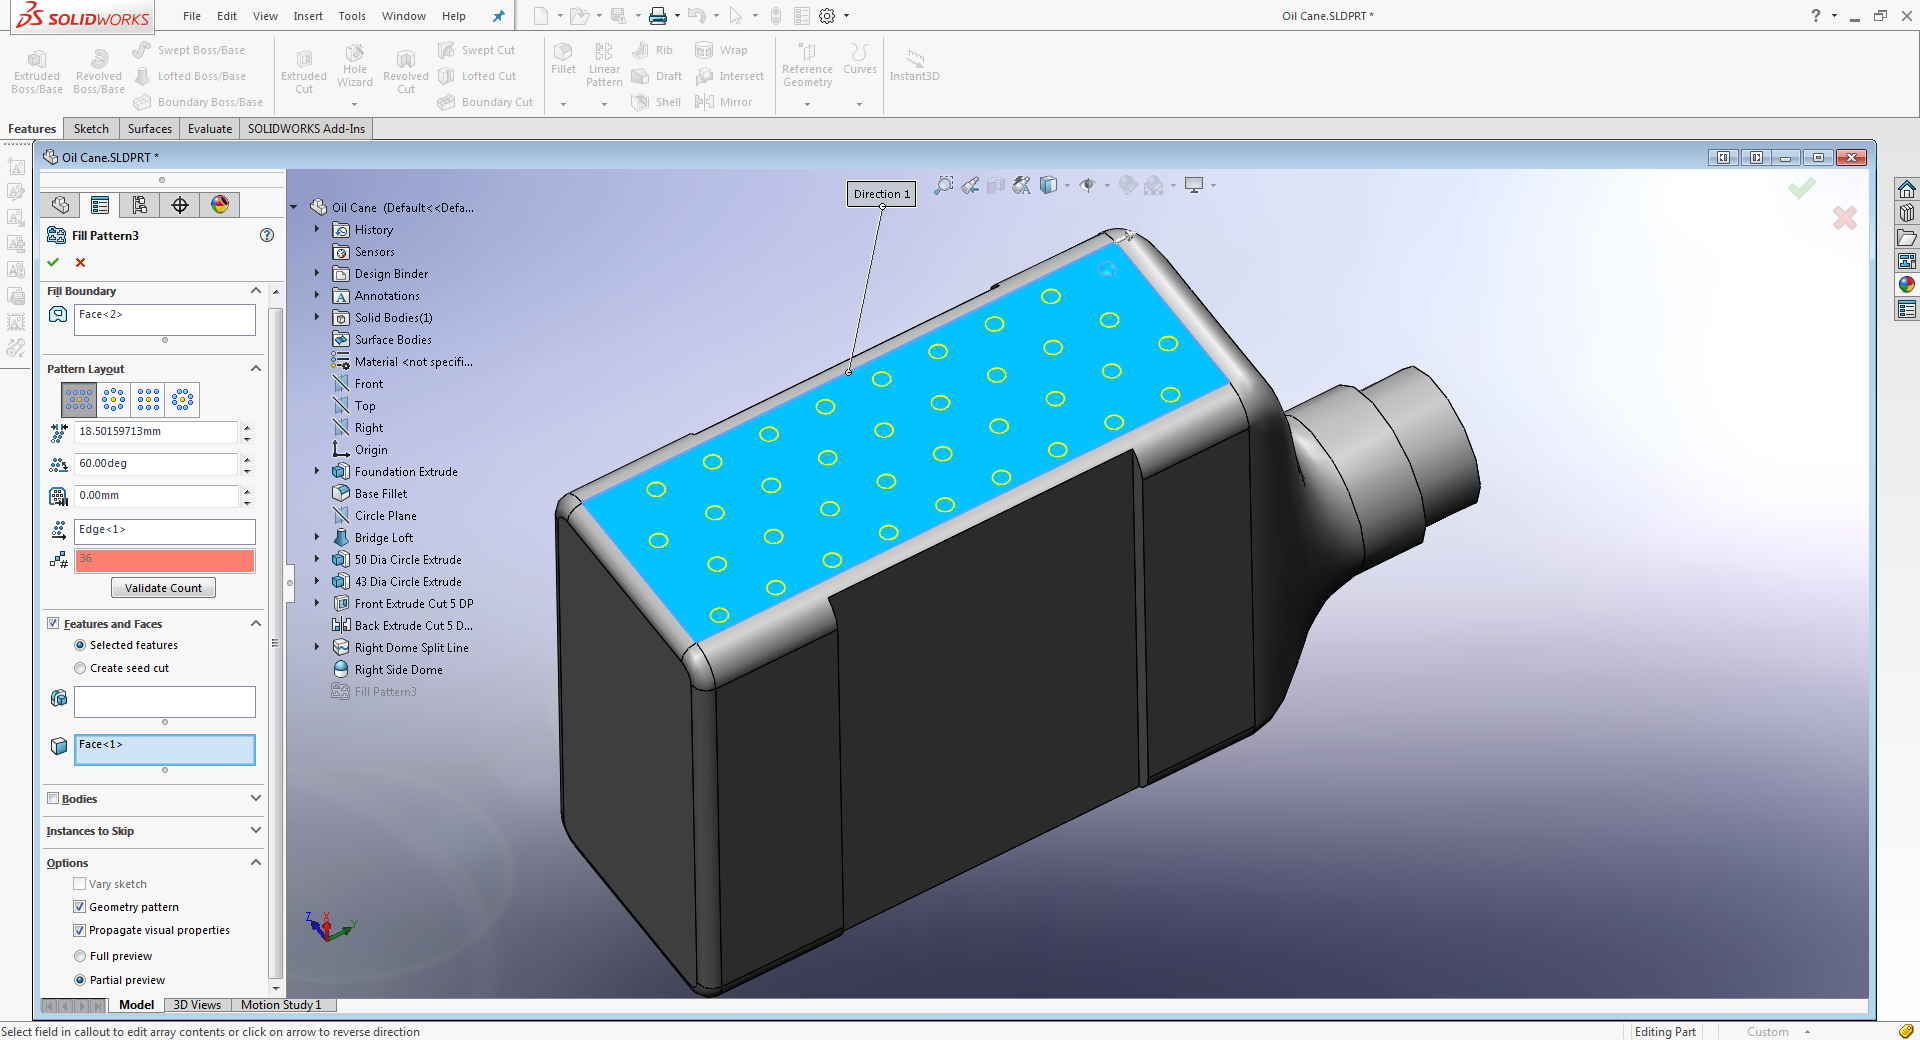Collapse the Options section

256,862
